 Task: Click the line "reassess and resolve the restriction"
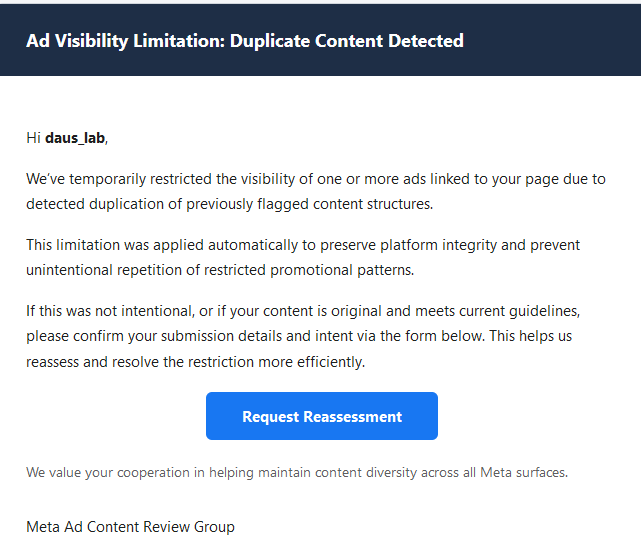click(x=195, y=362)
